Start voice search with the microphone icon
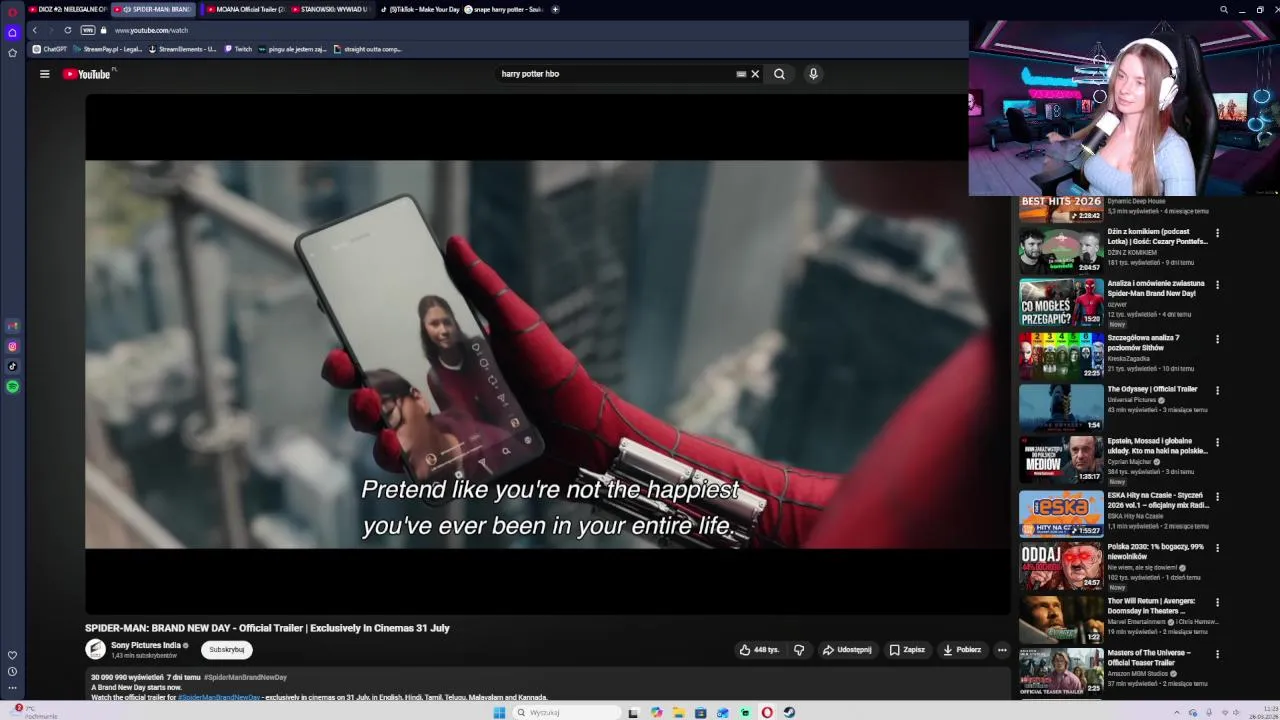The height and width of the screenshot is (720, 1280). 813,74
